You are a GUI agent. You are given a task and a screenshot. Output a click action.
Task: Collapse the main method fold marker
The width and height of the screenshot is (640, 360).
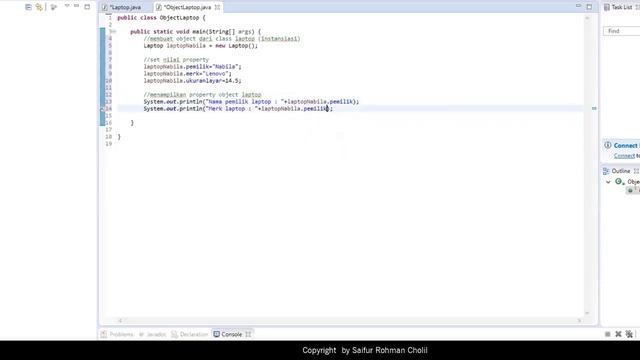pyautogui.click(x=114, y=31)
